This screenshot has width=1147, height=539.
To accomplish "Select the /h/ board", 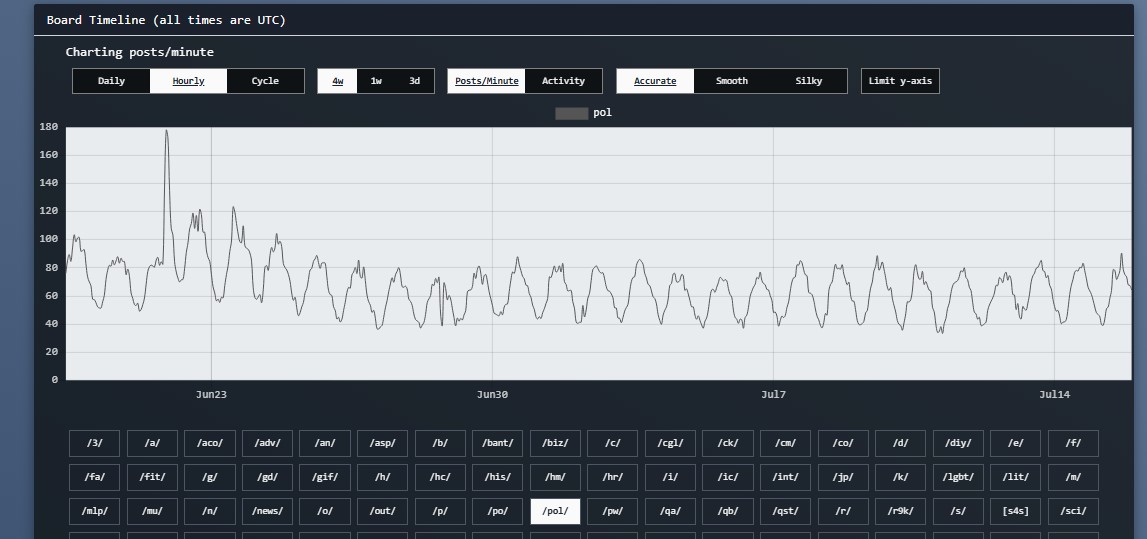I will 383,478.
